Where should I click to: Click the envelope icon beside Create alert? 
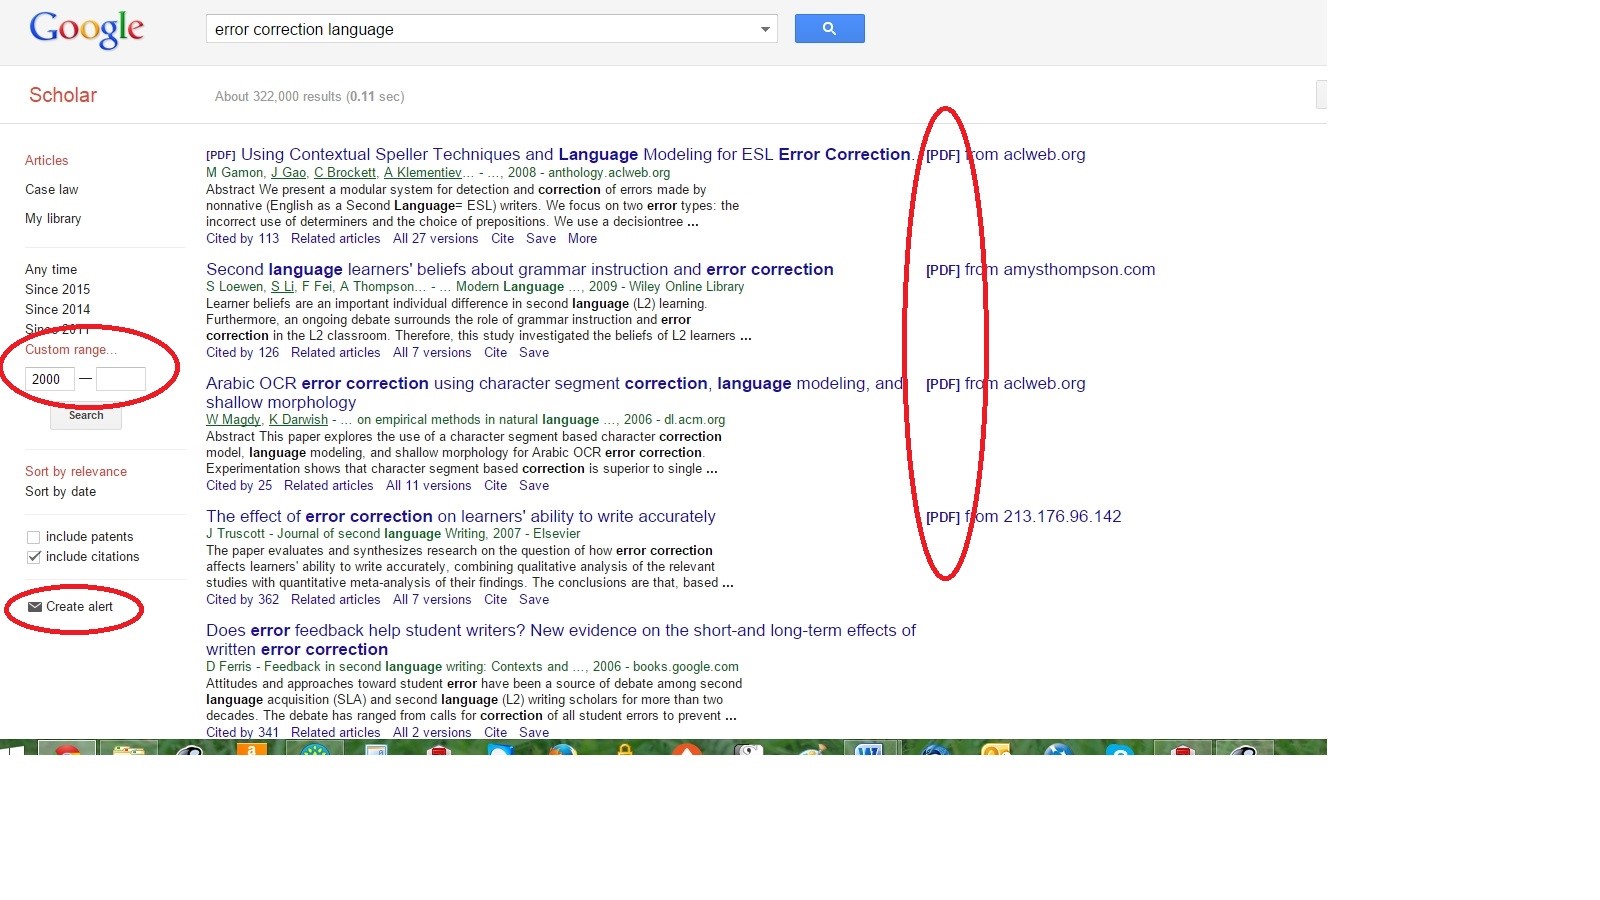35,607
